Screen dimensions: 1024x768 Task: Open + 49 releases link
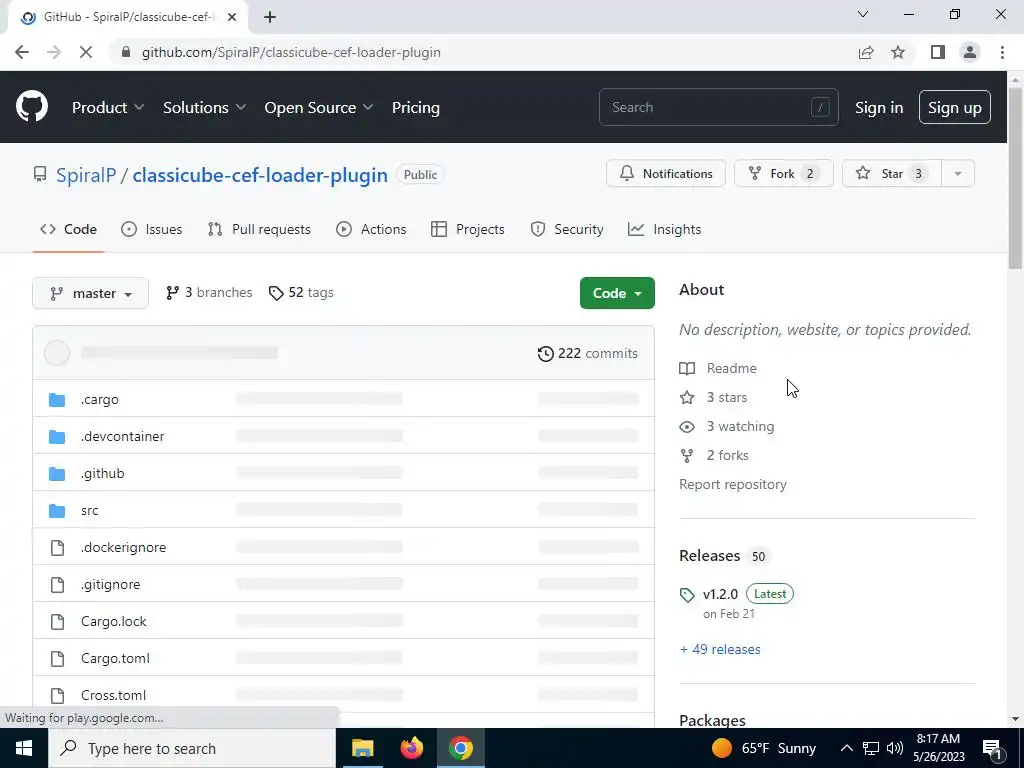[x=720, y=649]
